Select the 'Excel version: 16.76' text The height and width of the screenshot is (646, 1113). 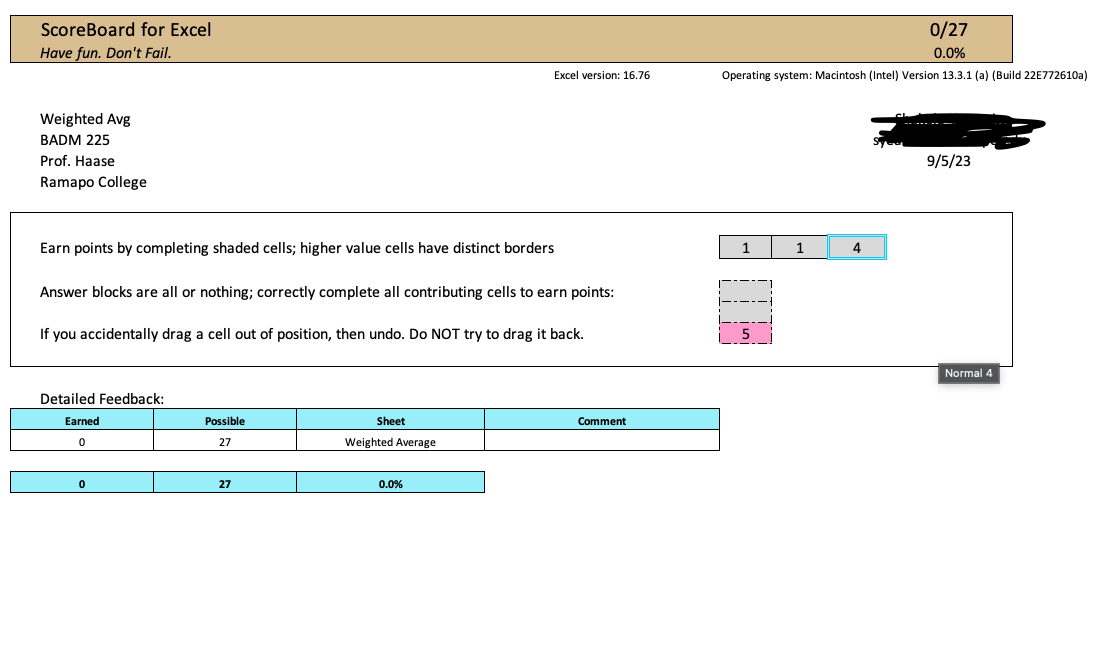point(602,75)
